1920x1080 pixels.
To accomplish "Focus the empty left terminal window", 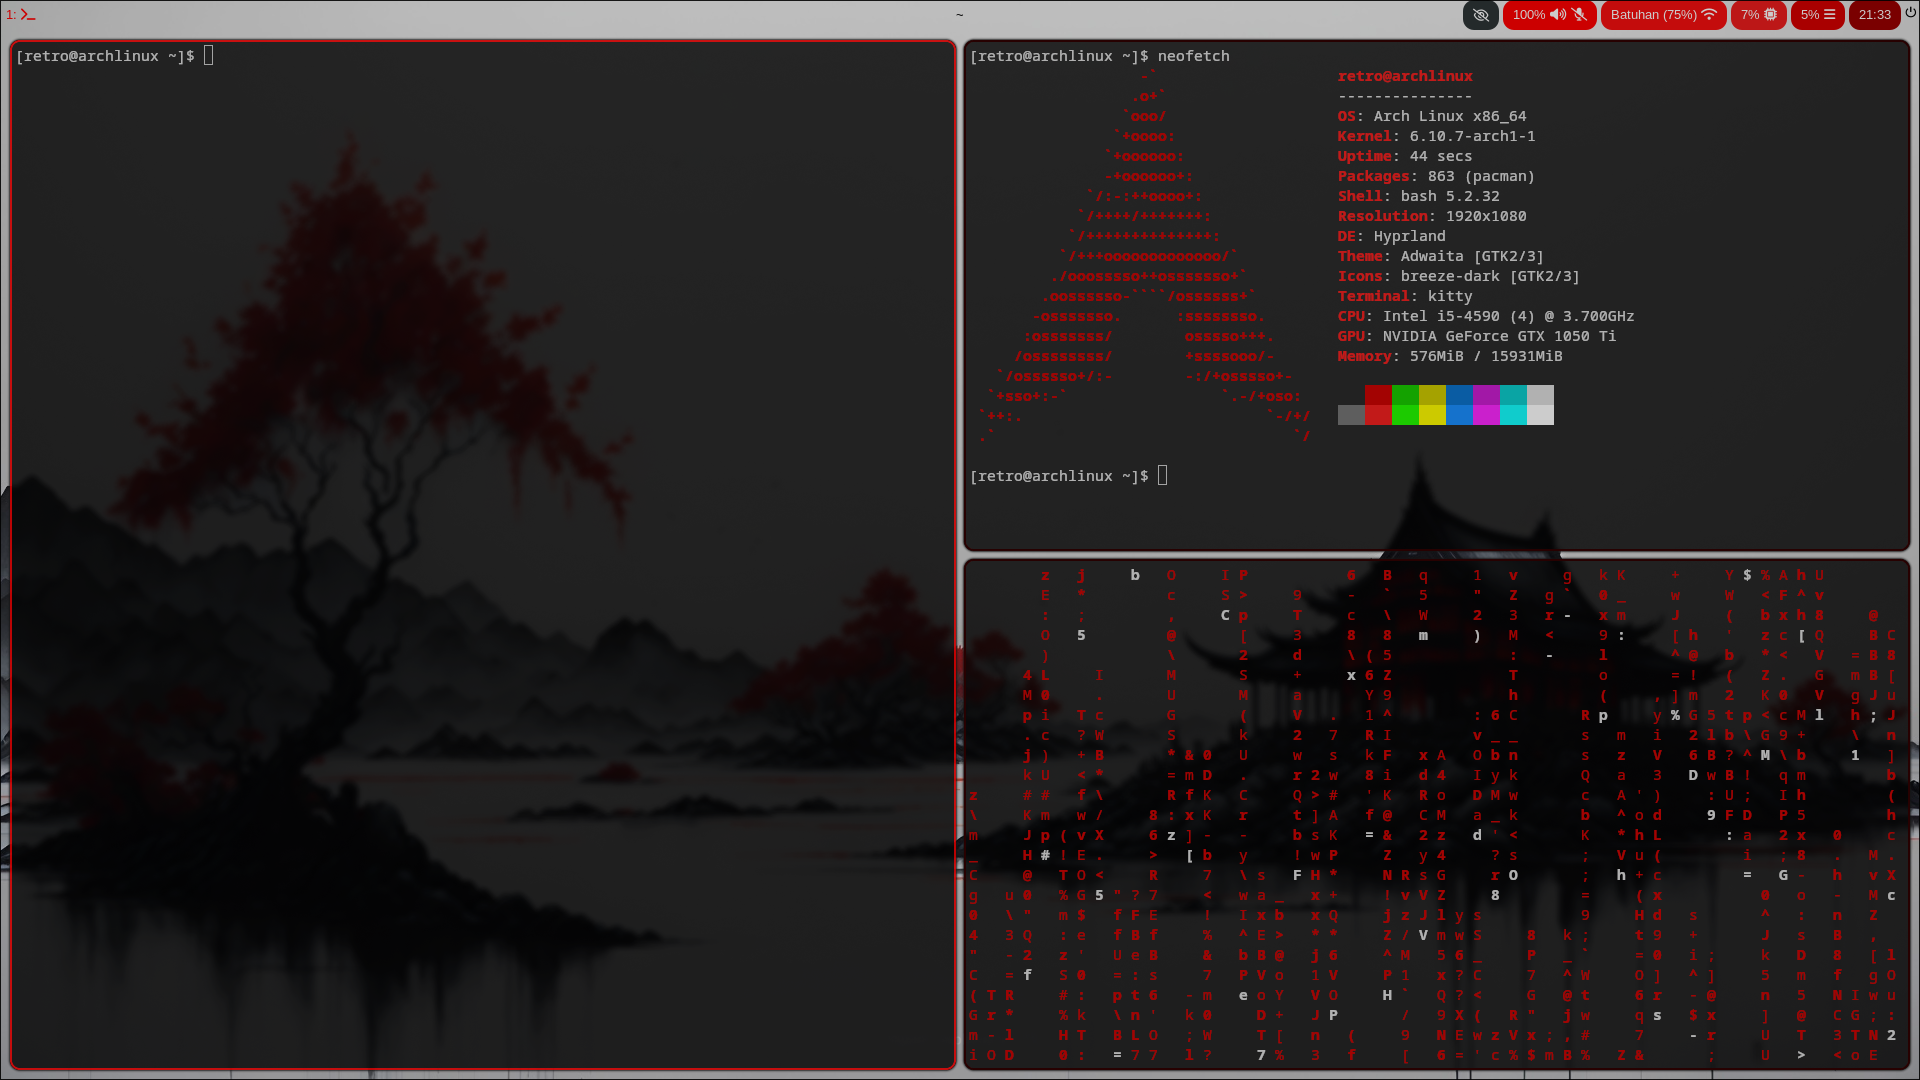I will click(x=483, y=555).
